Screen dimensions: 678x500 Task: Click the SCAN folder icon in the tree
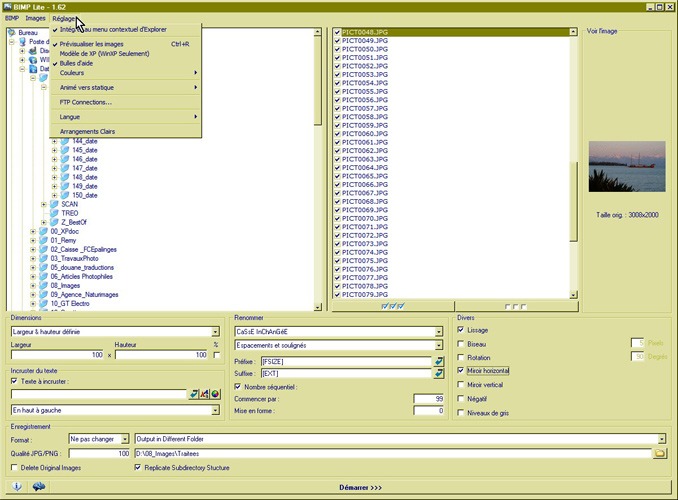54,204
